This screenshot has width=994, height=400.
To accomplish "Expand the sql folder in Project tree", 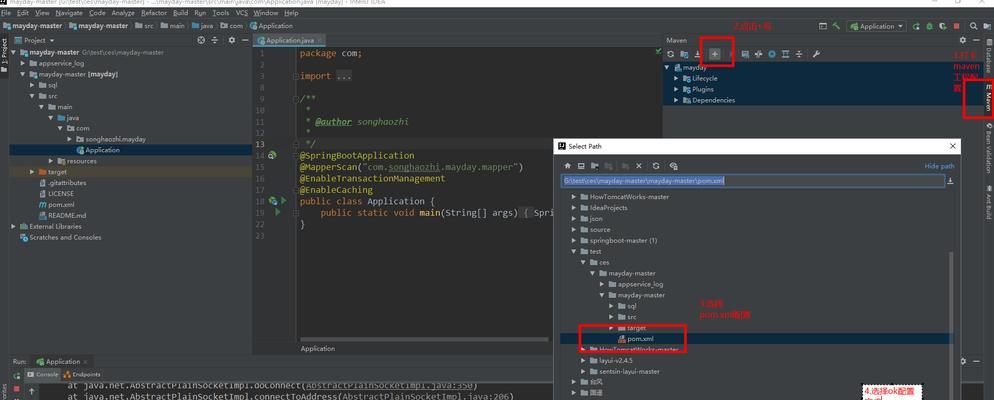I will tap(32, 84).
